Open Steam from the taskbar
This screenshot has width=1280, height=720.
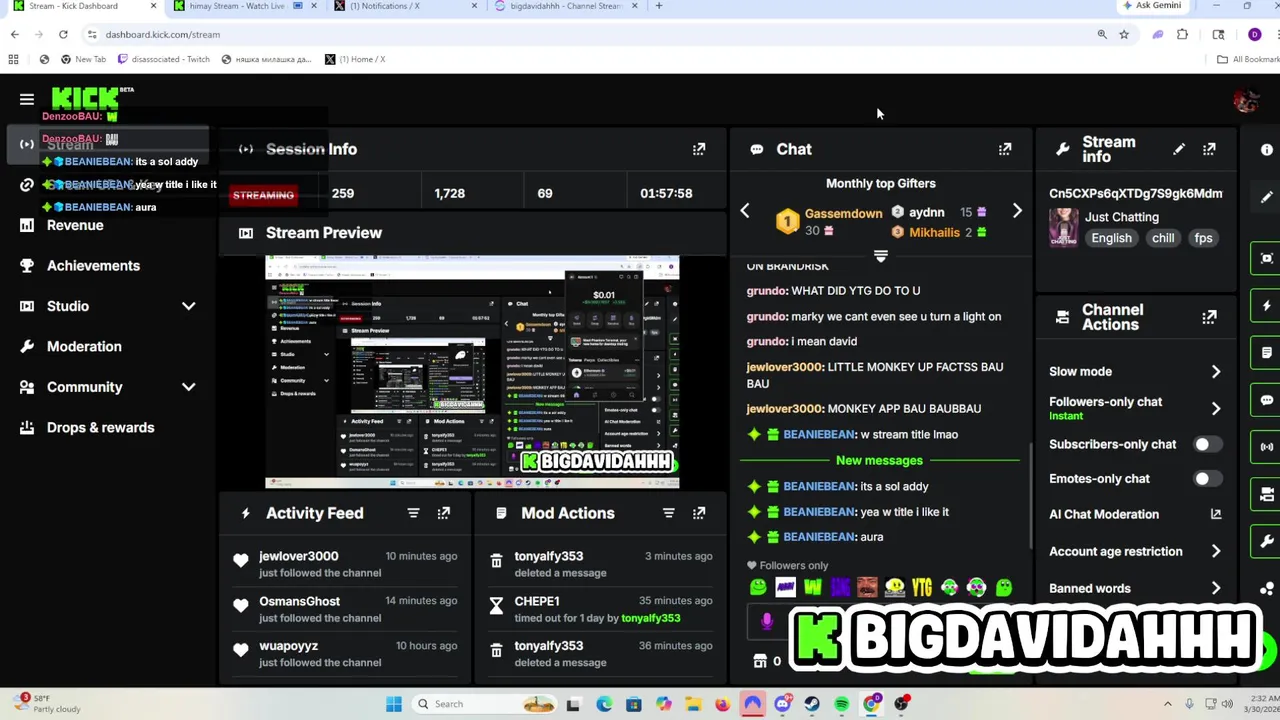pos(812,704)
